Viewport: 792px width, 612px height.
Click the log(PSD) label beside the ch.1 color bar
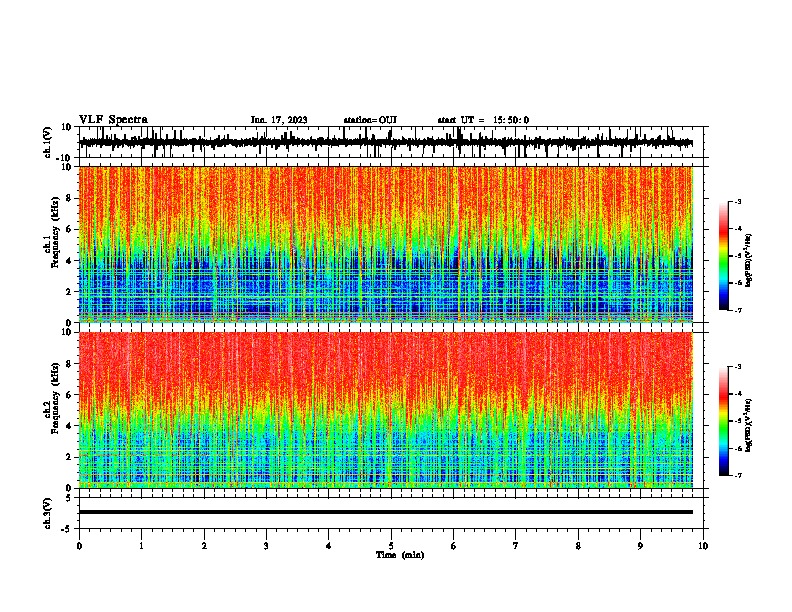pyautogui.click(x=749, y=260)
